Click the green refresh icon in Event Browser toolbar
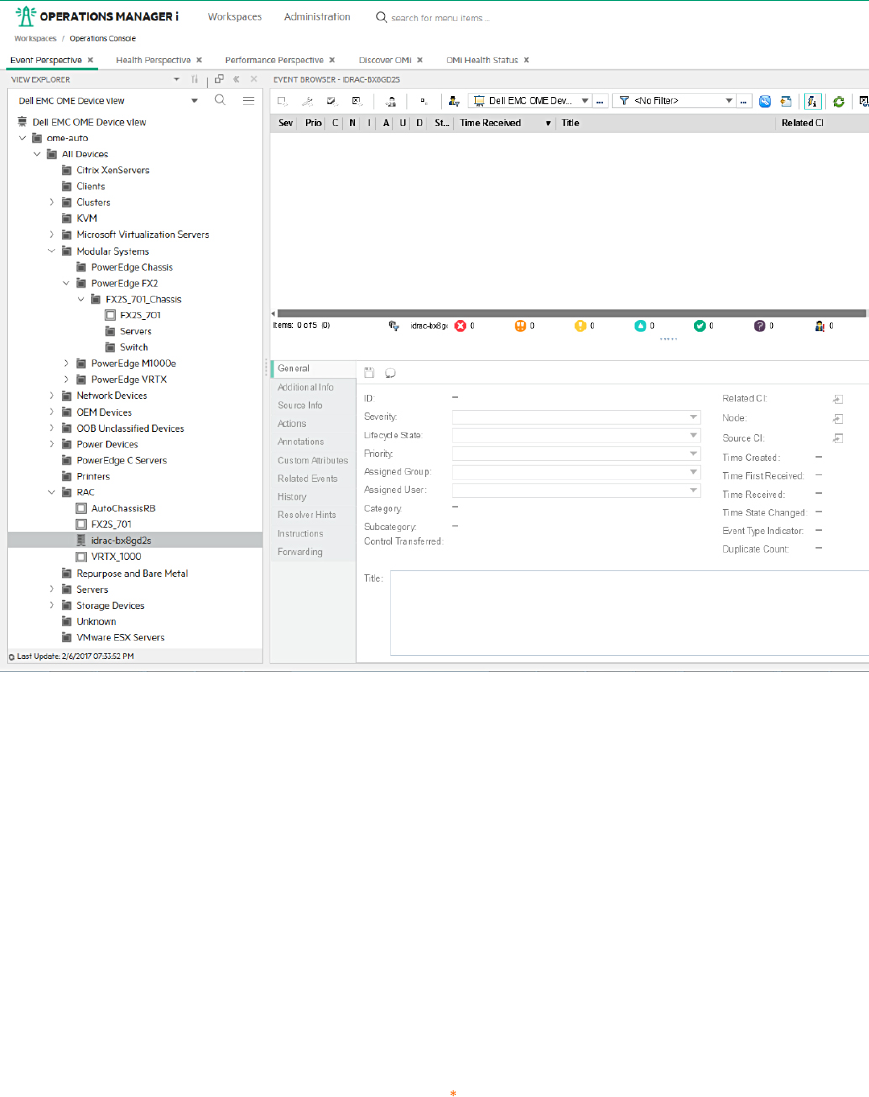The image size is (869, 1097). click(x=838, y=101)
